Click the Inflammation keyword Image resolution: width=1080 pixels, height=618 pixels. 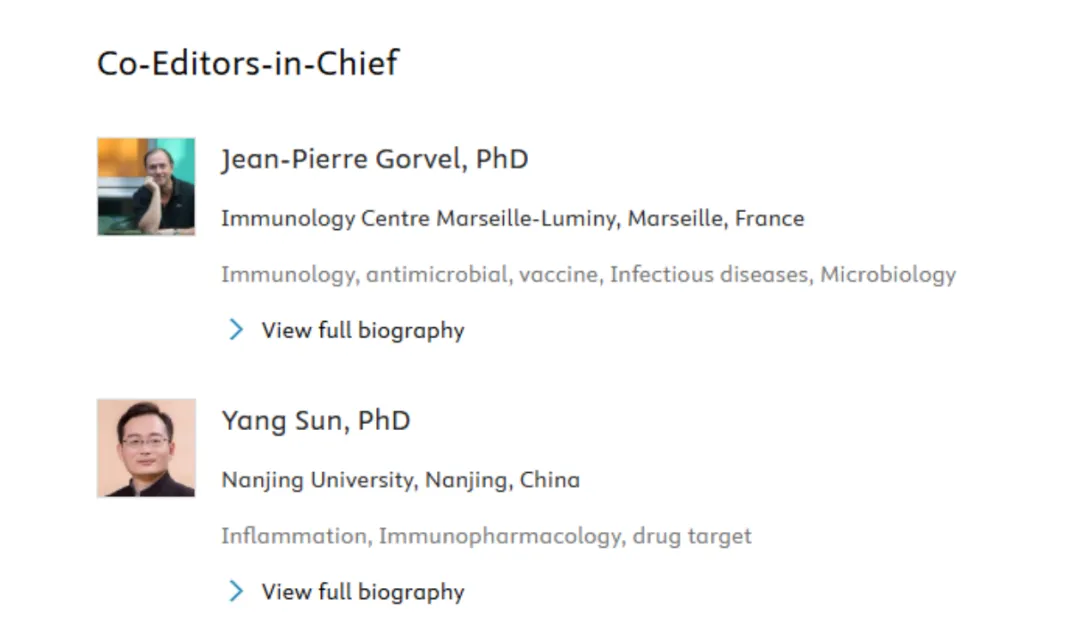[294, 536]
